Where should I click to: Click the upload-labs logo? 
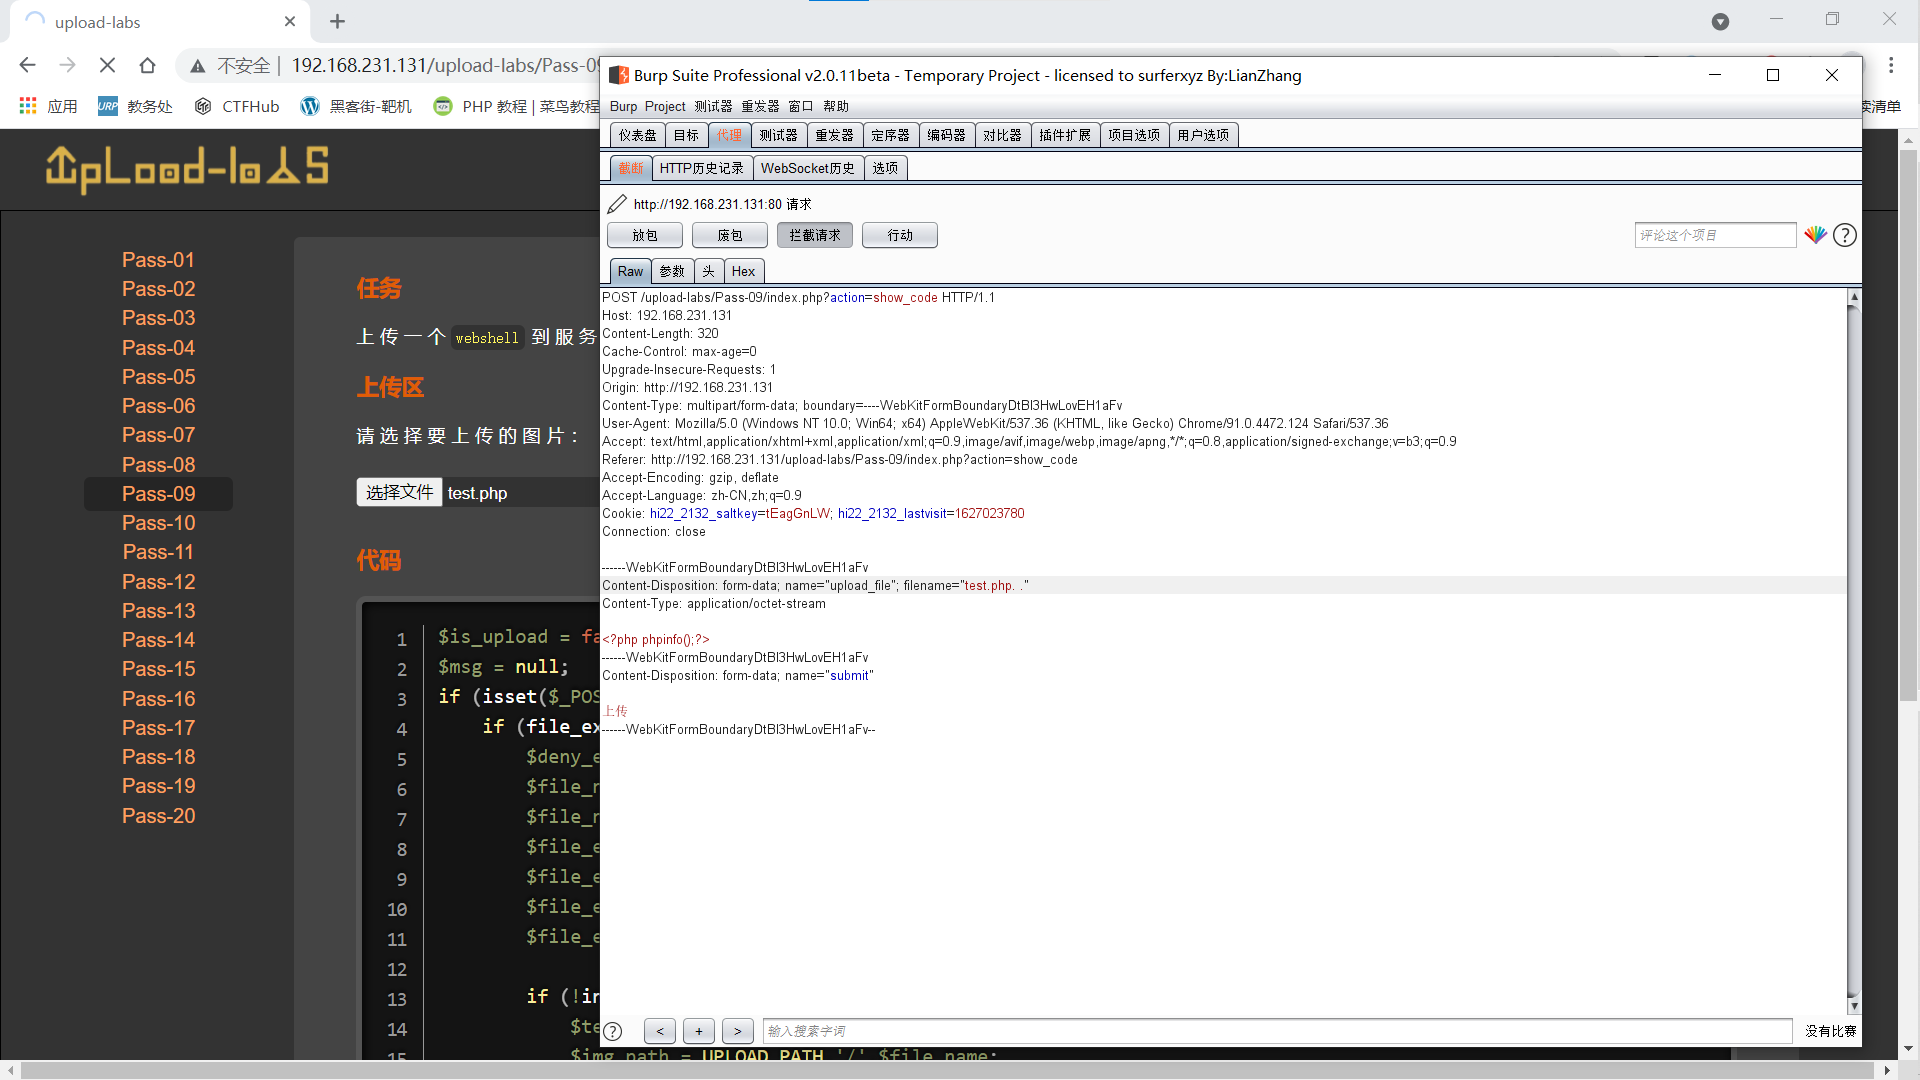(x=187, y=167)
